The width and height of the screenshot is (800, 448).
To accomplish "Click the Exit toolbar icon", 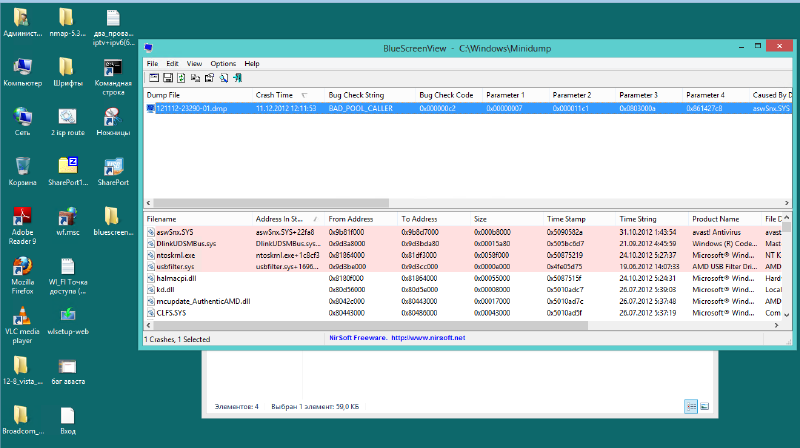I will tap(237, 78).
